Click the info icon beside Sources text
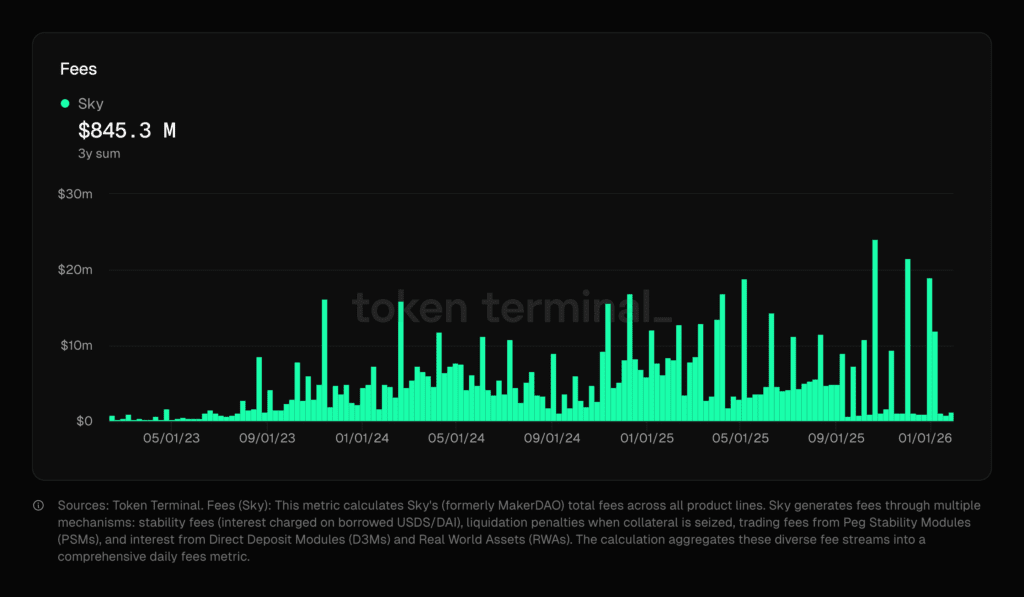This screenshot has height=597, width=1024. pos(38,505)
